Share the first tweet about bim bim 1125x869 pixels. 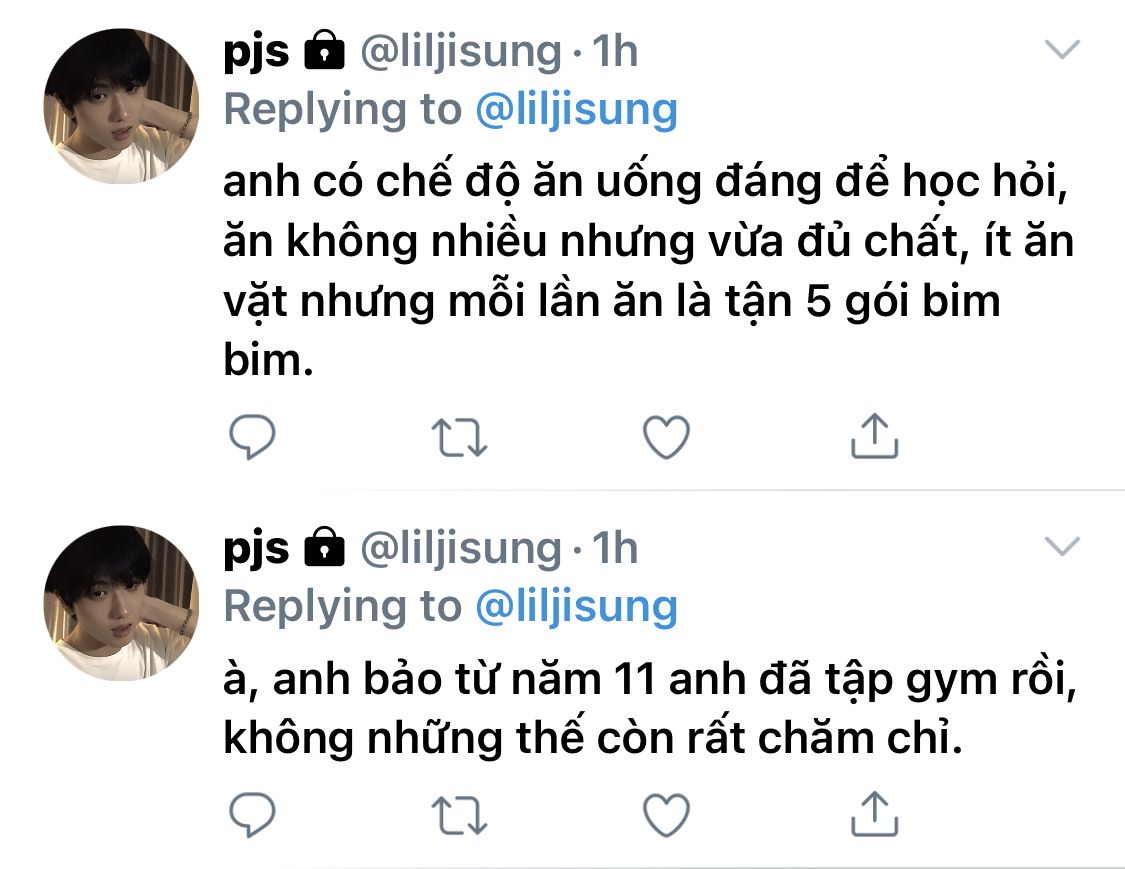[874, 436]
